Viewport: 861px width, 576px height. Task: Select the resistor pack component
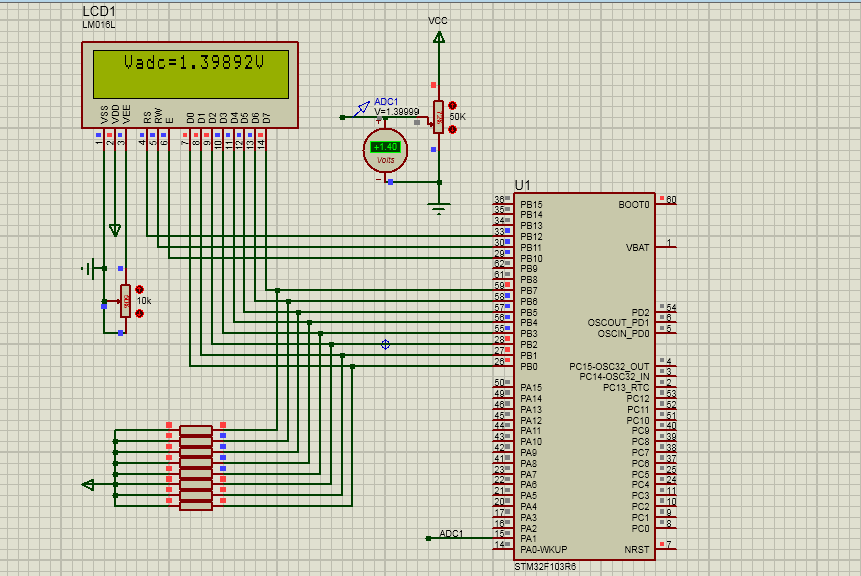[196, 468]
